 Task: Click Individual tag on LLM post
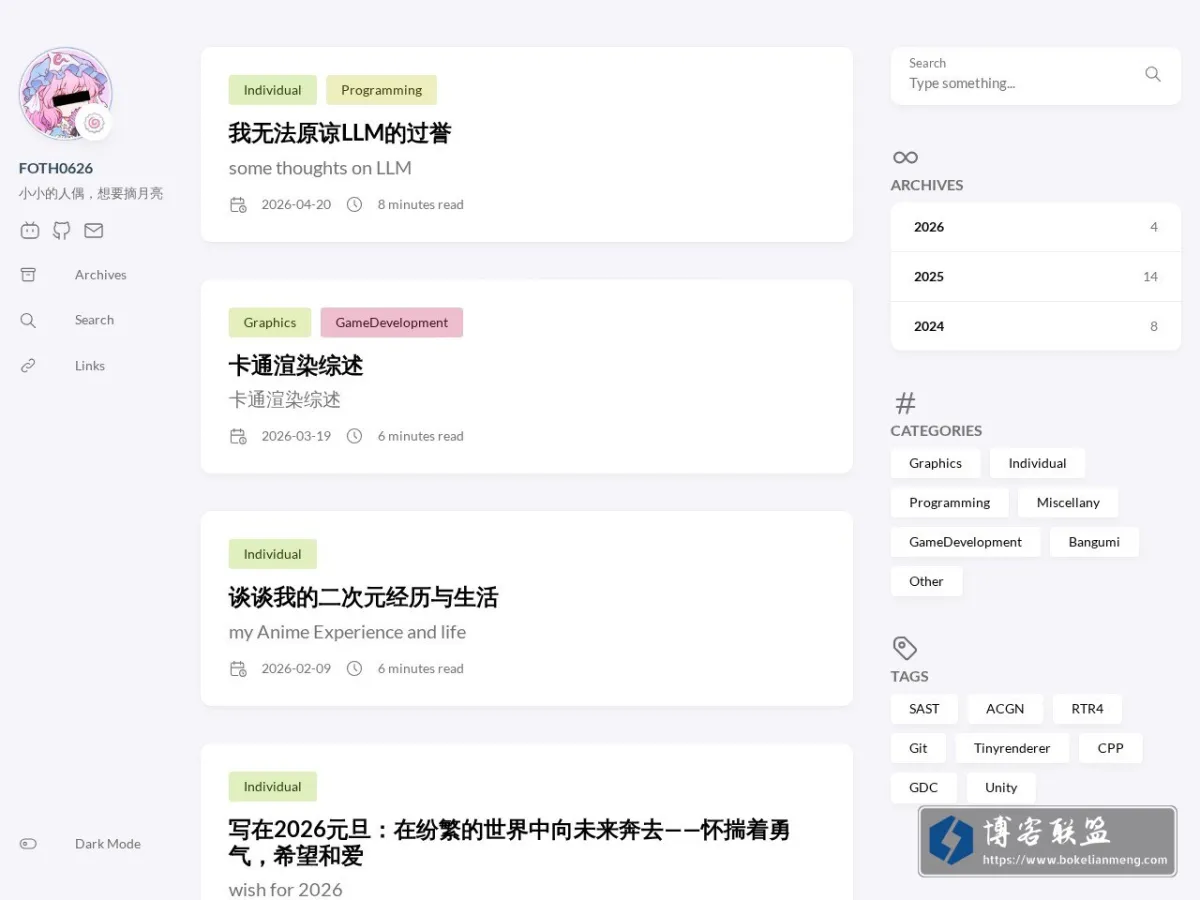[x=273, y=90]
